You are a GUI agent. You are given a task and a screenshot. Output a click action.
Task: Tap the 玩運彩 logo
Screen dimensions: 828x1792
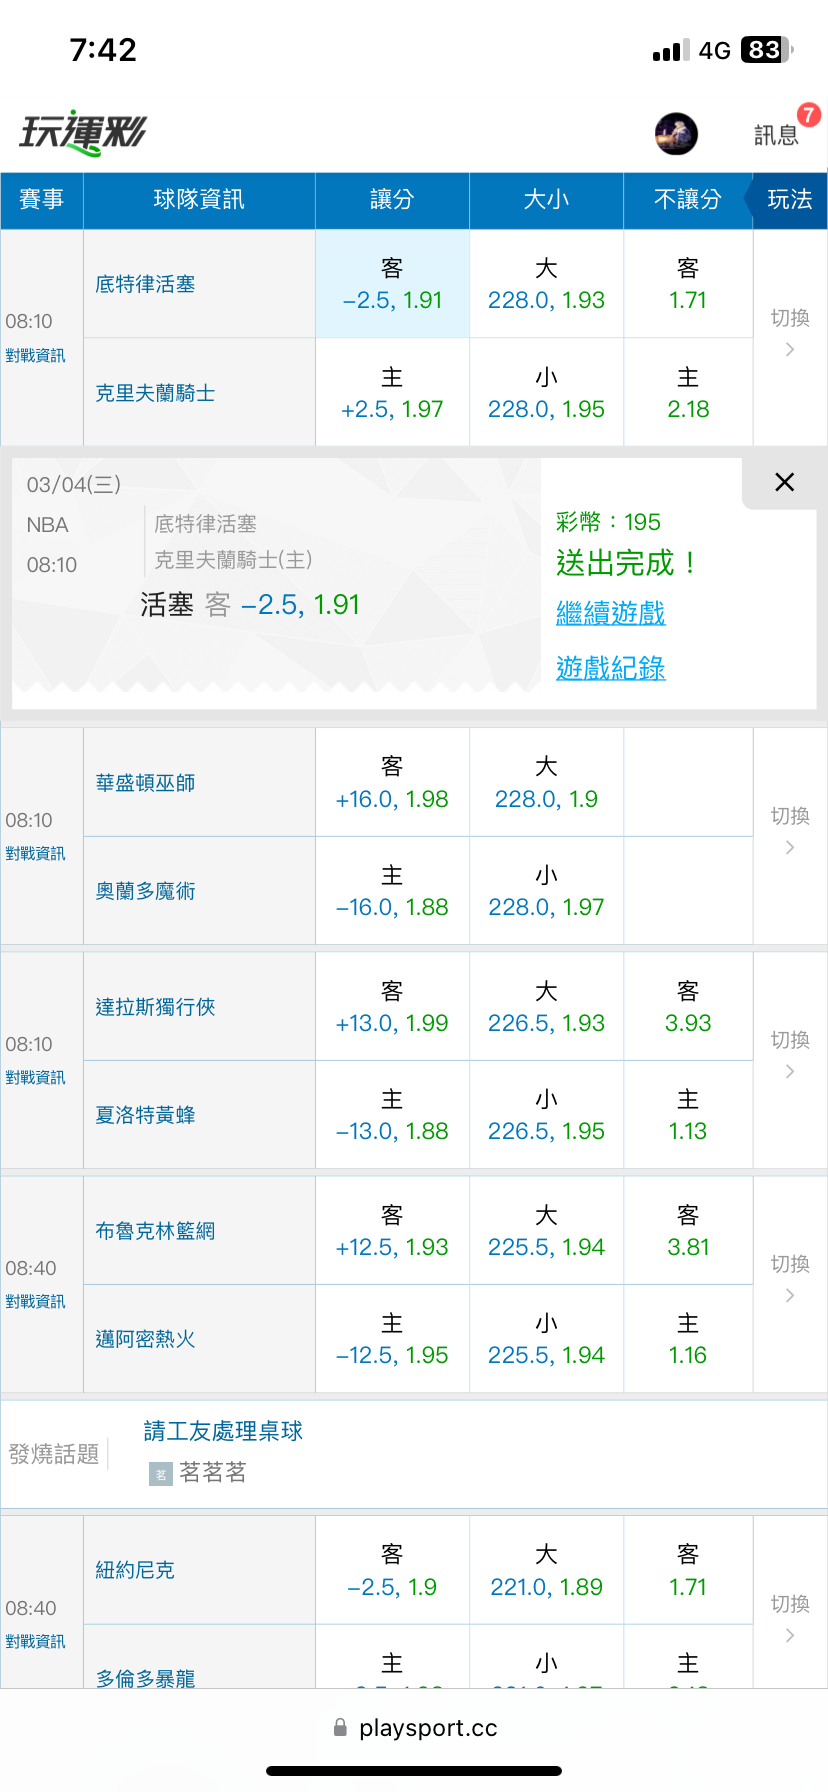[83, 133]
